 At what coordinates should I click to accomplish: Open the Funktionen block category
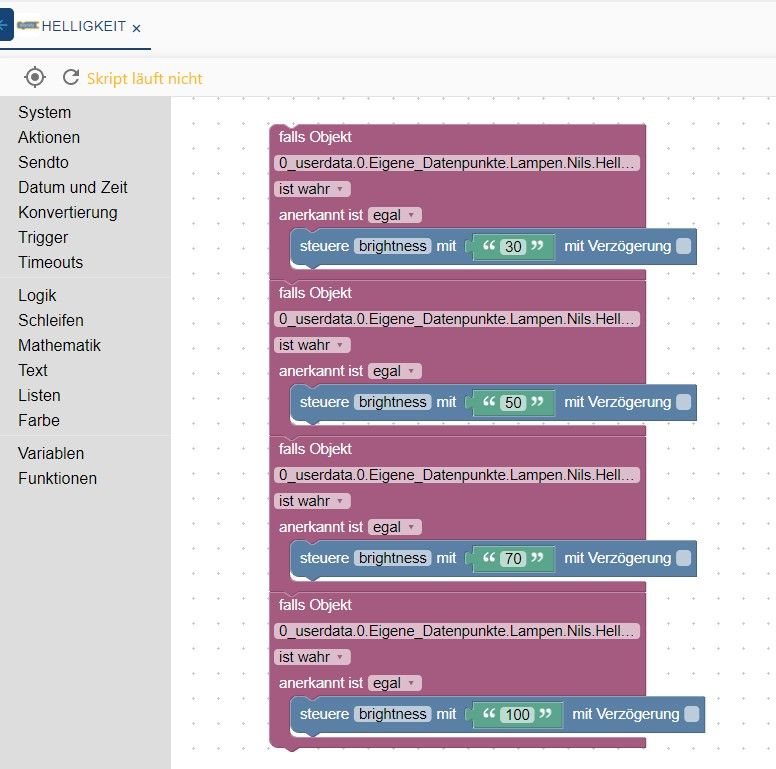click(57, 479)
